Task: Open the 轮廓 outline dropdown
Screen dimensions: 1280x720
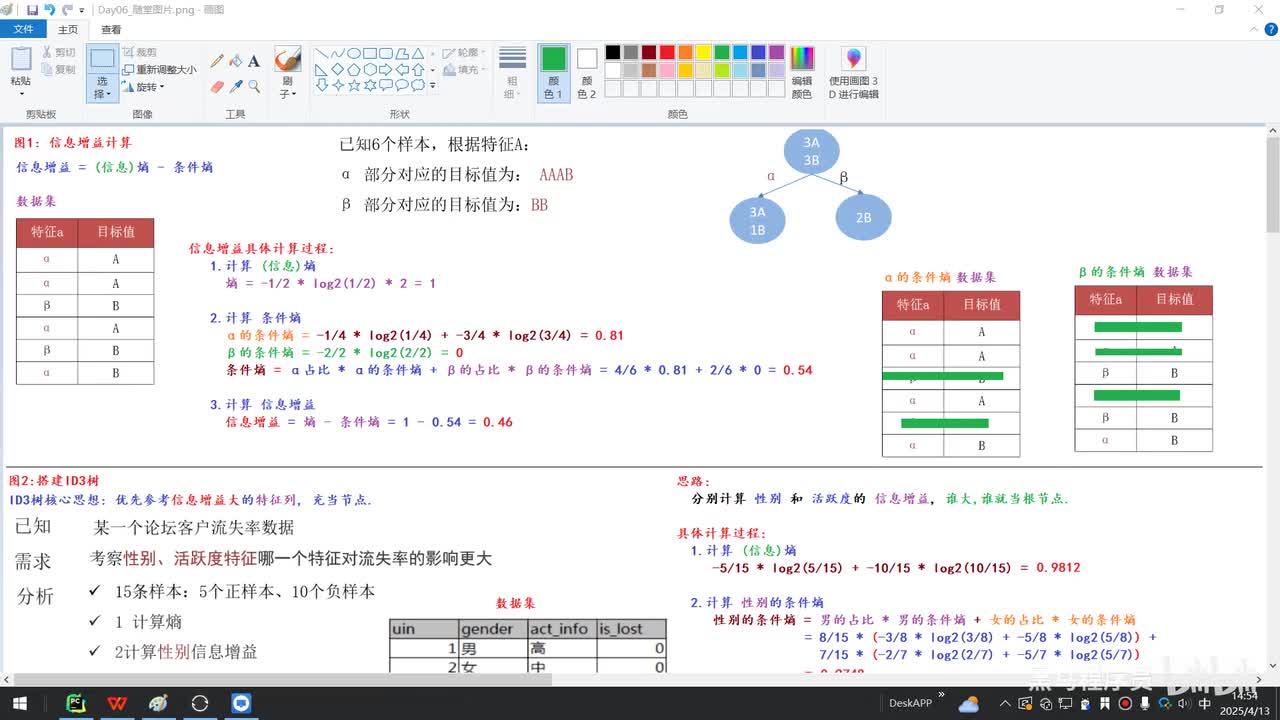Action: coord(463,53)
